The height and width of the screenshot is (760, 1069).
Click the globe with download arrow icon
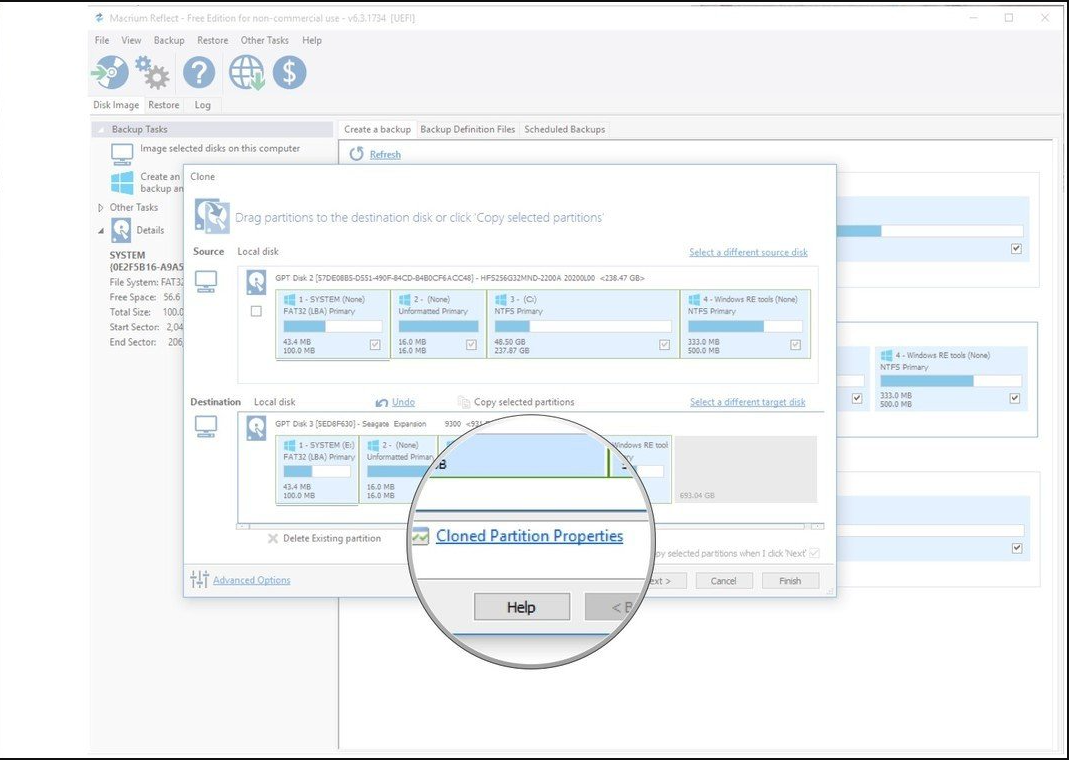click(246, 72)
